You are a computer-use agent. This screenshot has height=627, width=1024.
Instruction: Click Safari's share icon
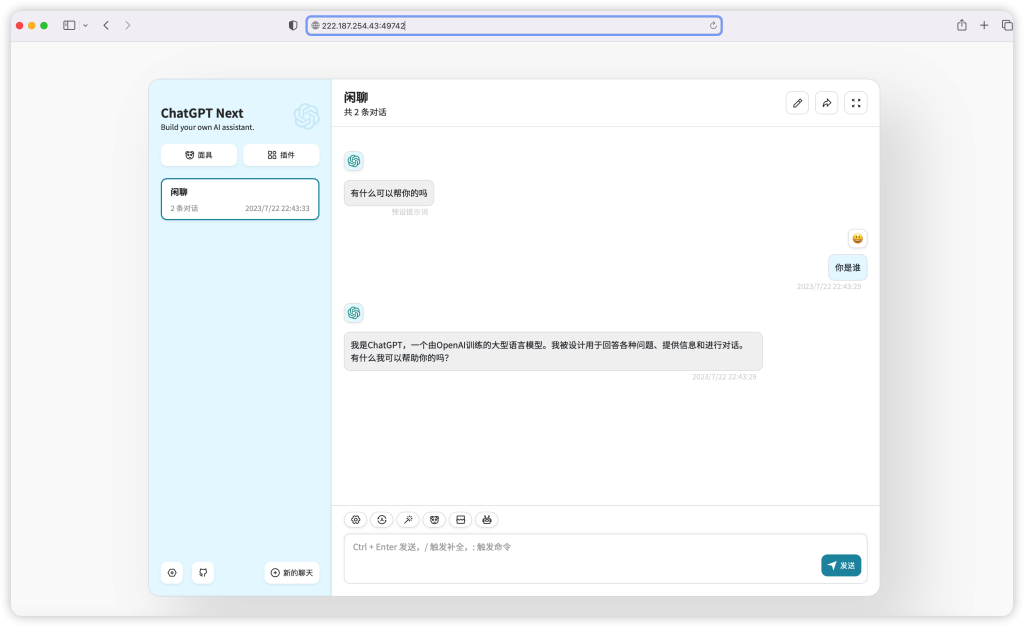tap(961, 25)
